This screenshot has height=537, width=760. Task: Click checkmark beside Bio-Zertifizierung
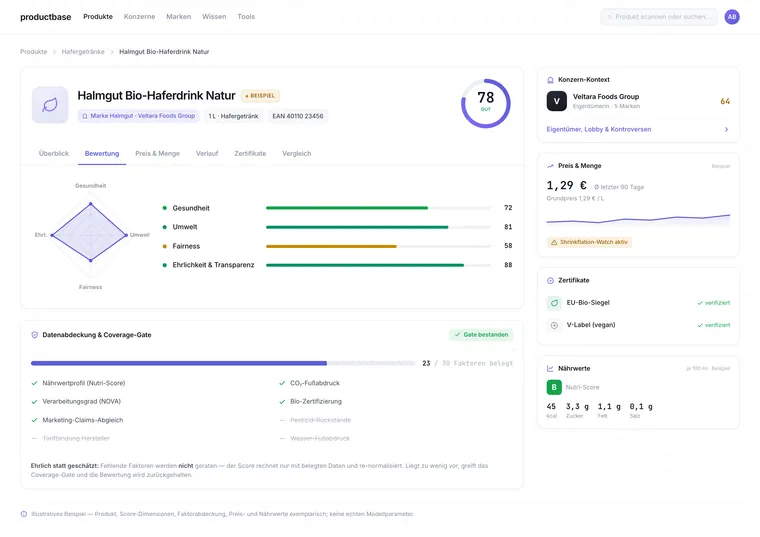(282, 401)
